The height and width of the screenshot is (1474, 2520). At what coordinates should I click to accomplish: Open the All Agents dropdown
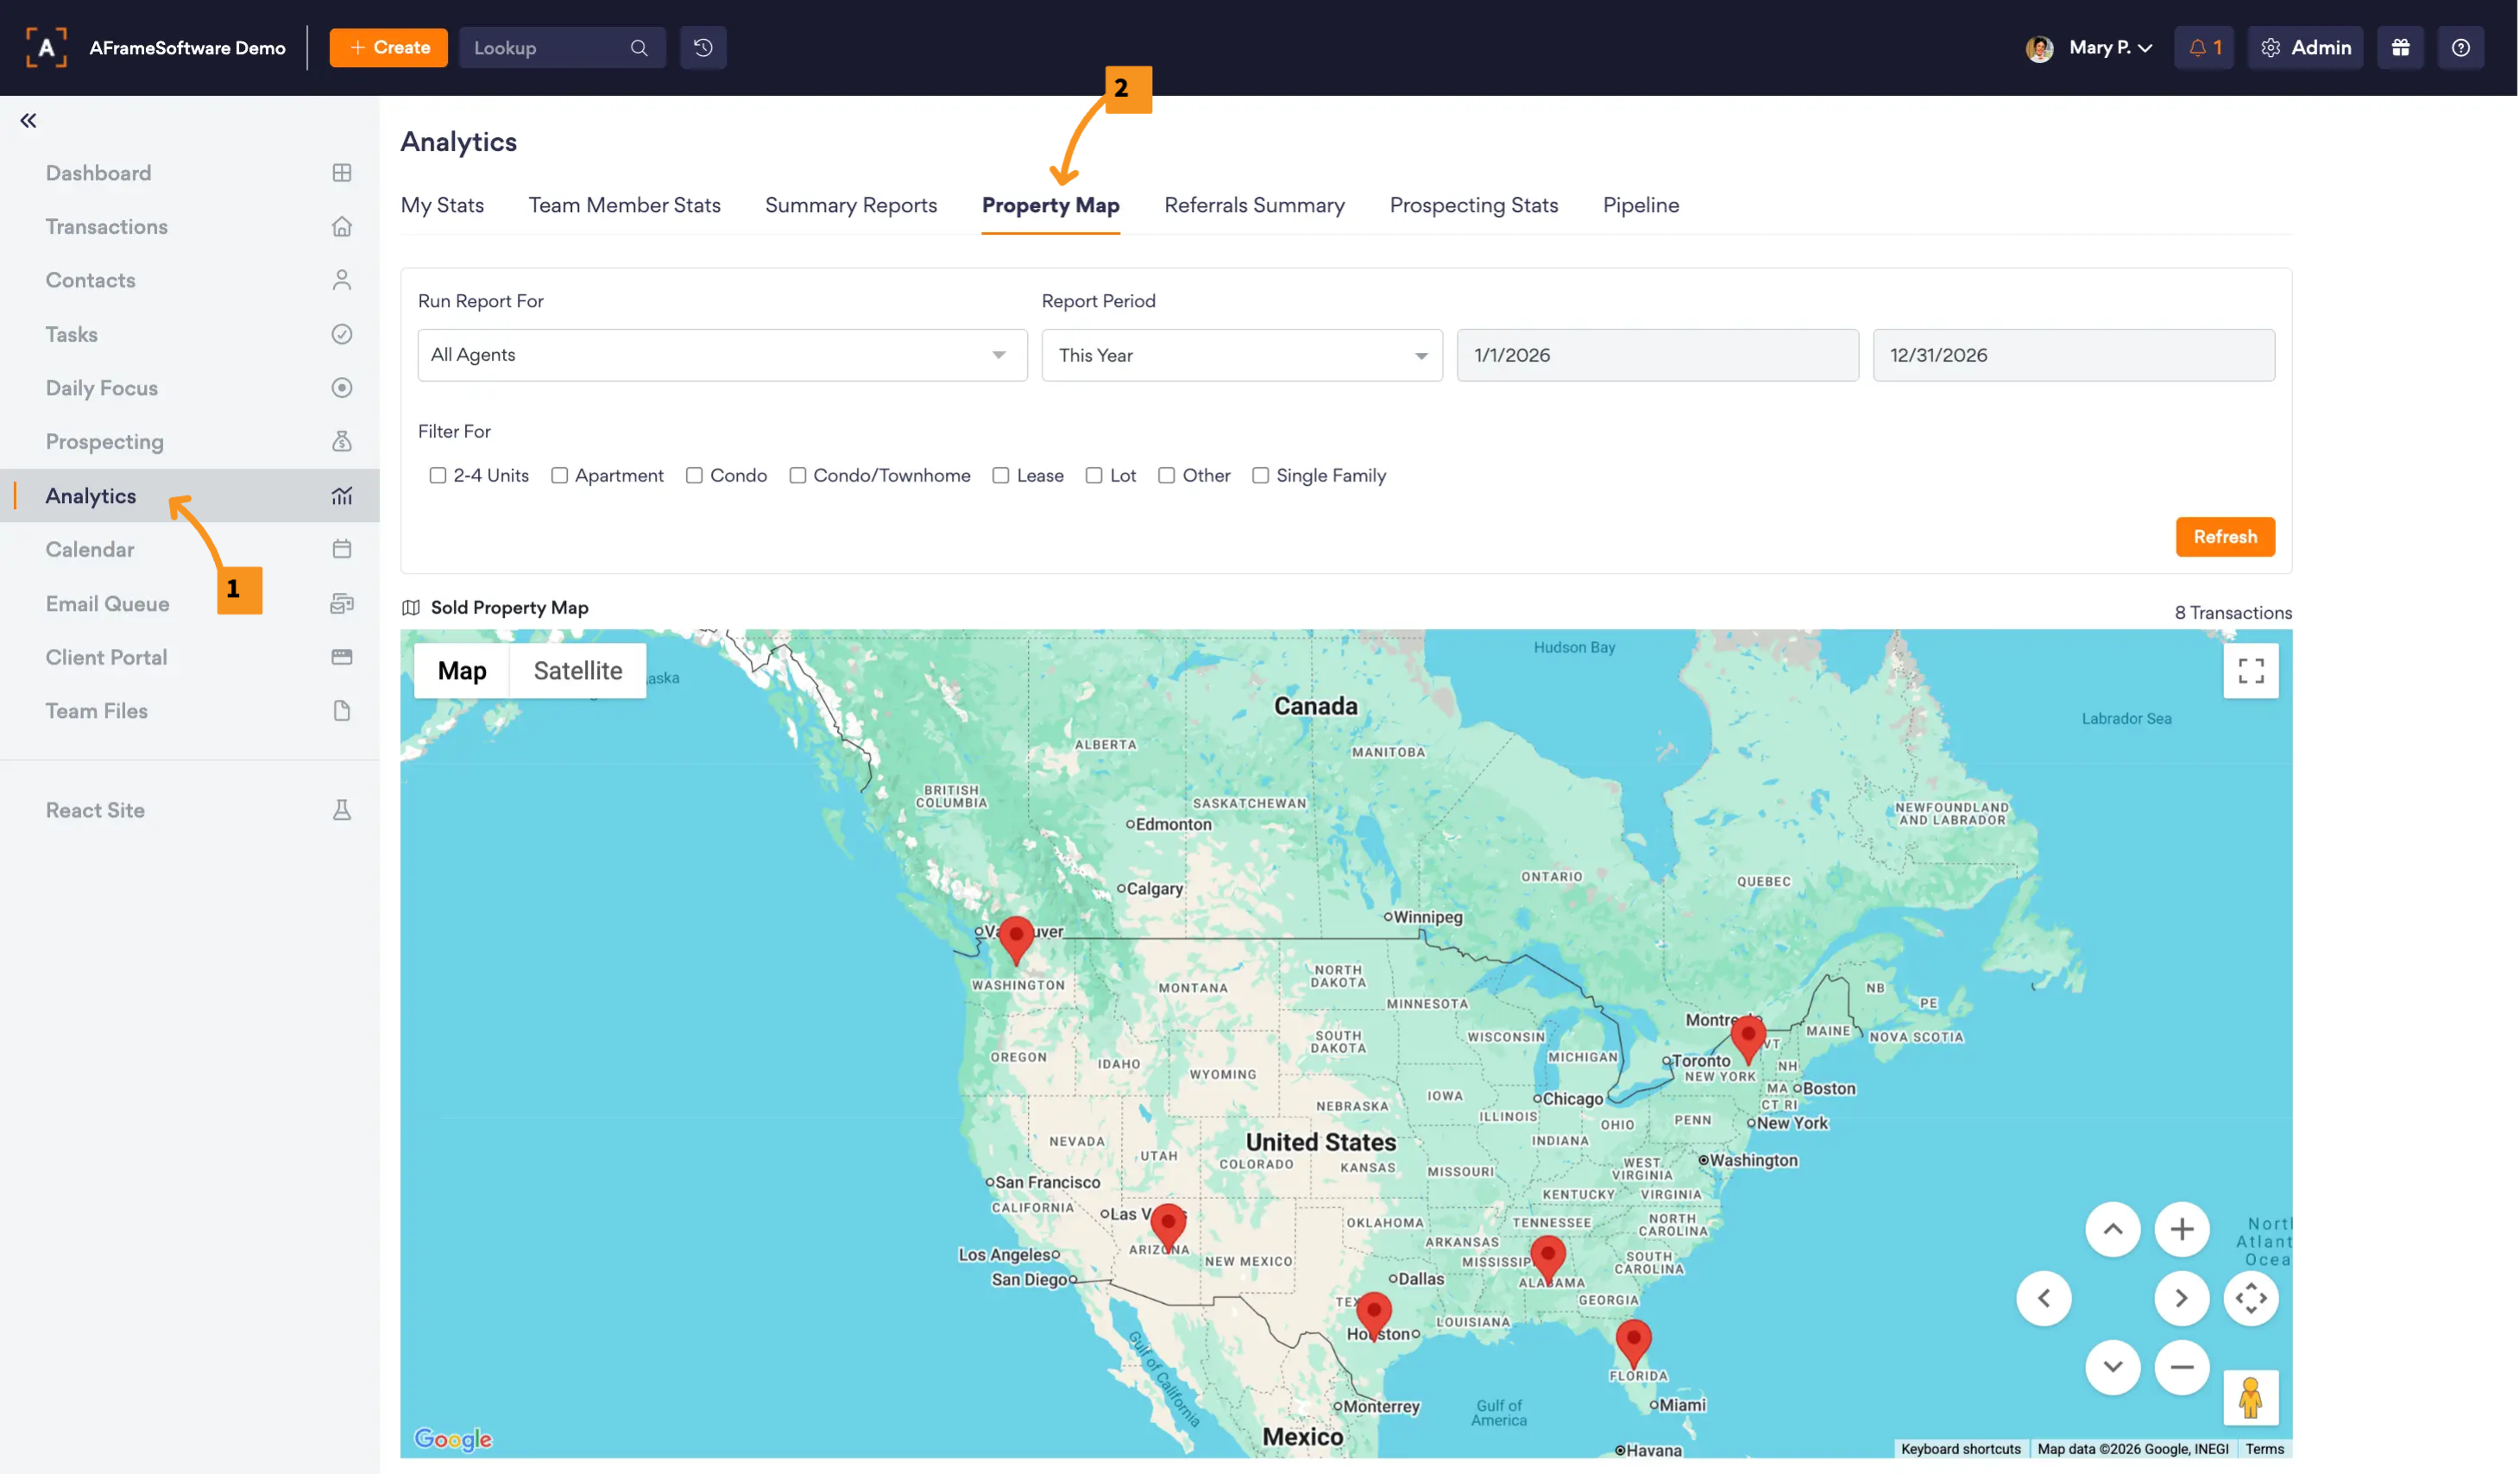[722, 355]
